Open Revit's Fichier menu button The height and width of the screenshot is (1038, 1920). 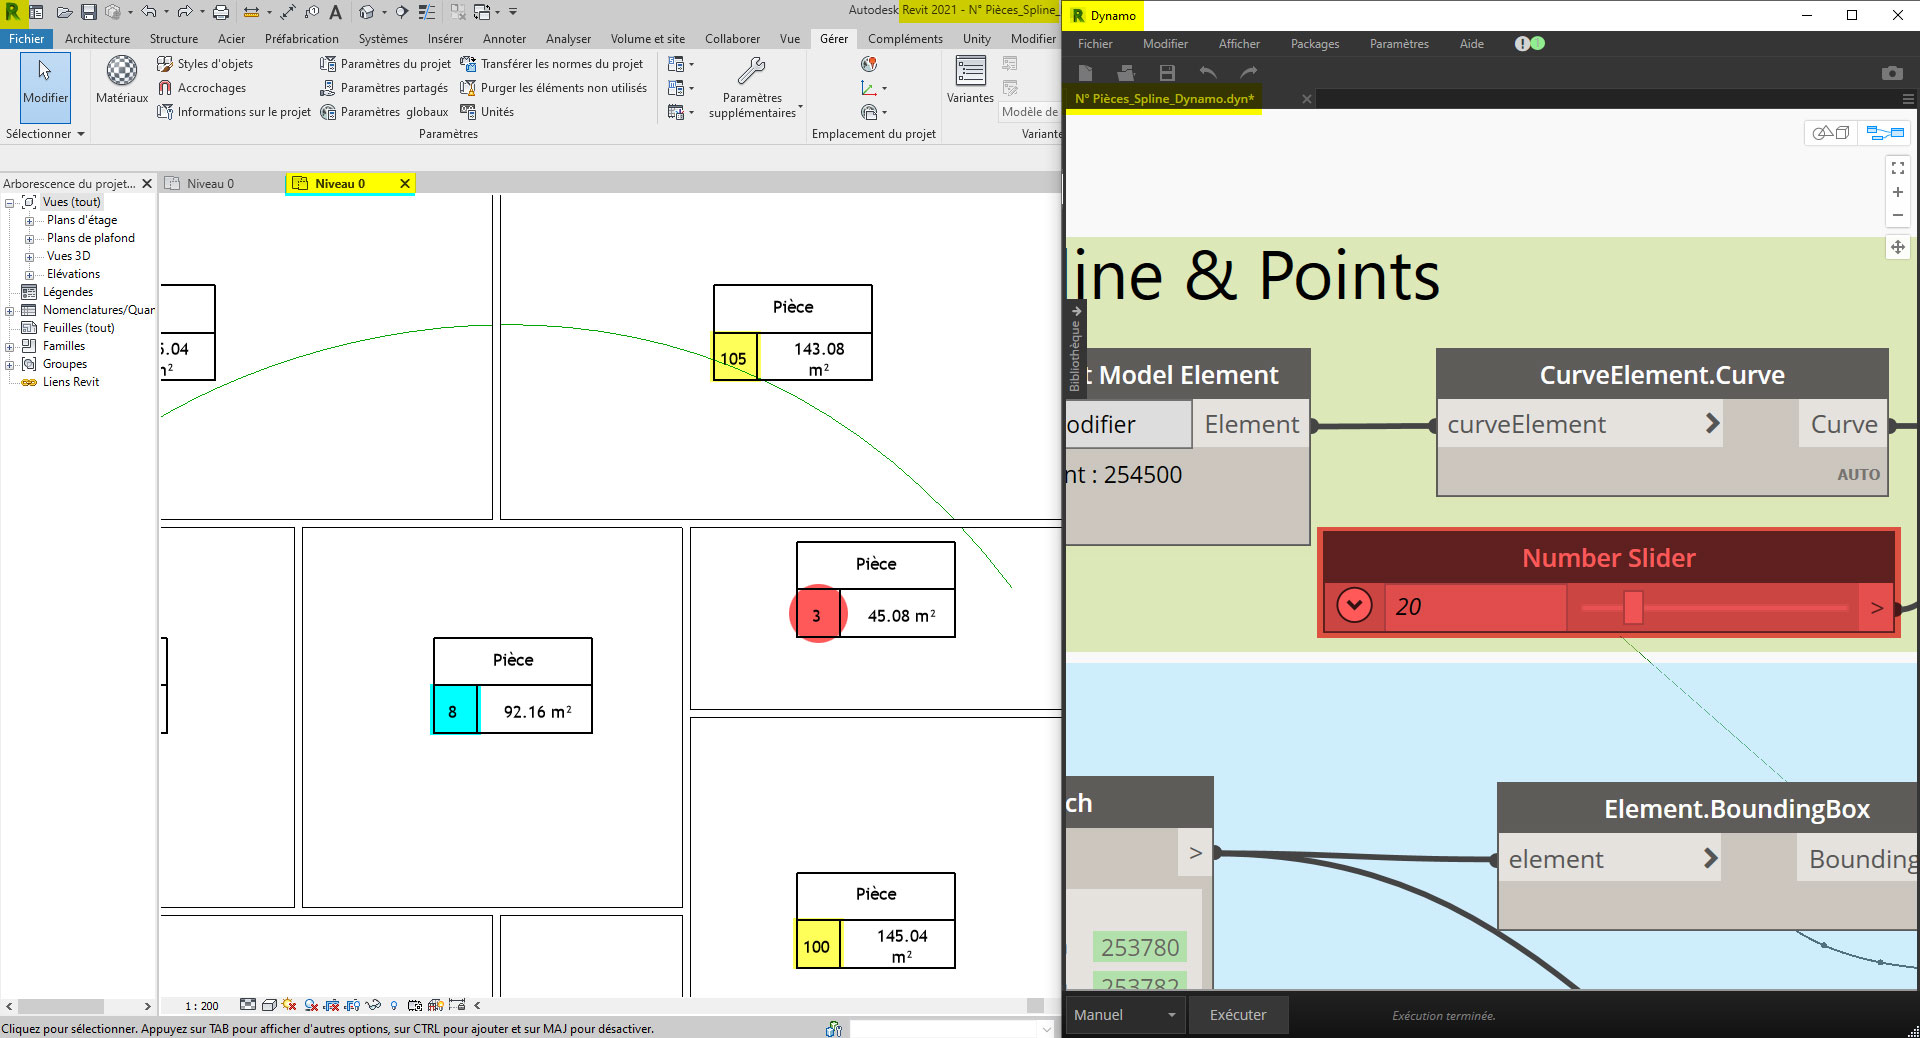(26, 39)
